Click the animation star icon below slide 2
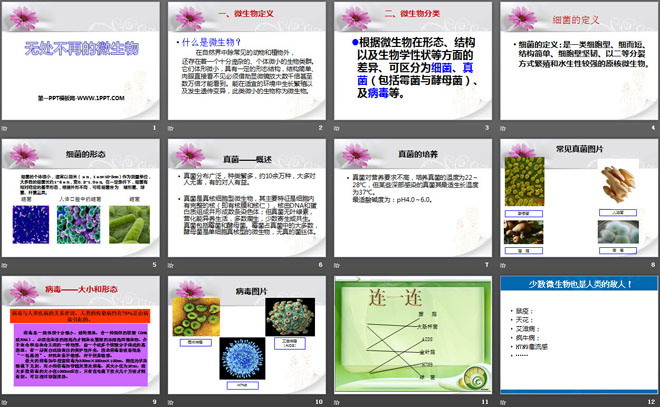The width and height of the screenshot is (660, 407). pos(170,128)
